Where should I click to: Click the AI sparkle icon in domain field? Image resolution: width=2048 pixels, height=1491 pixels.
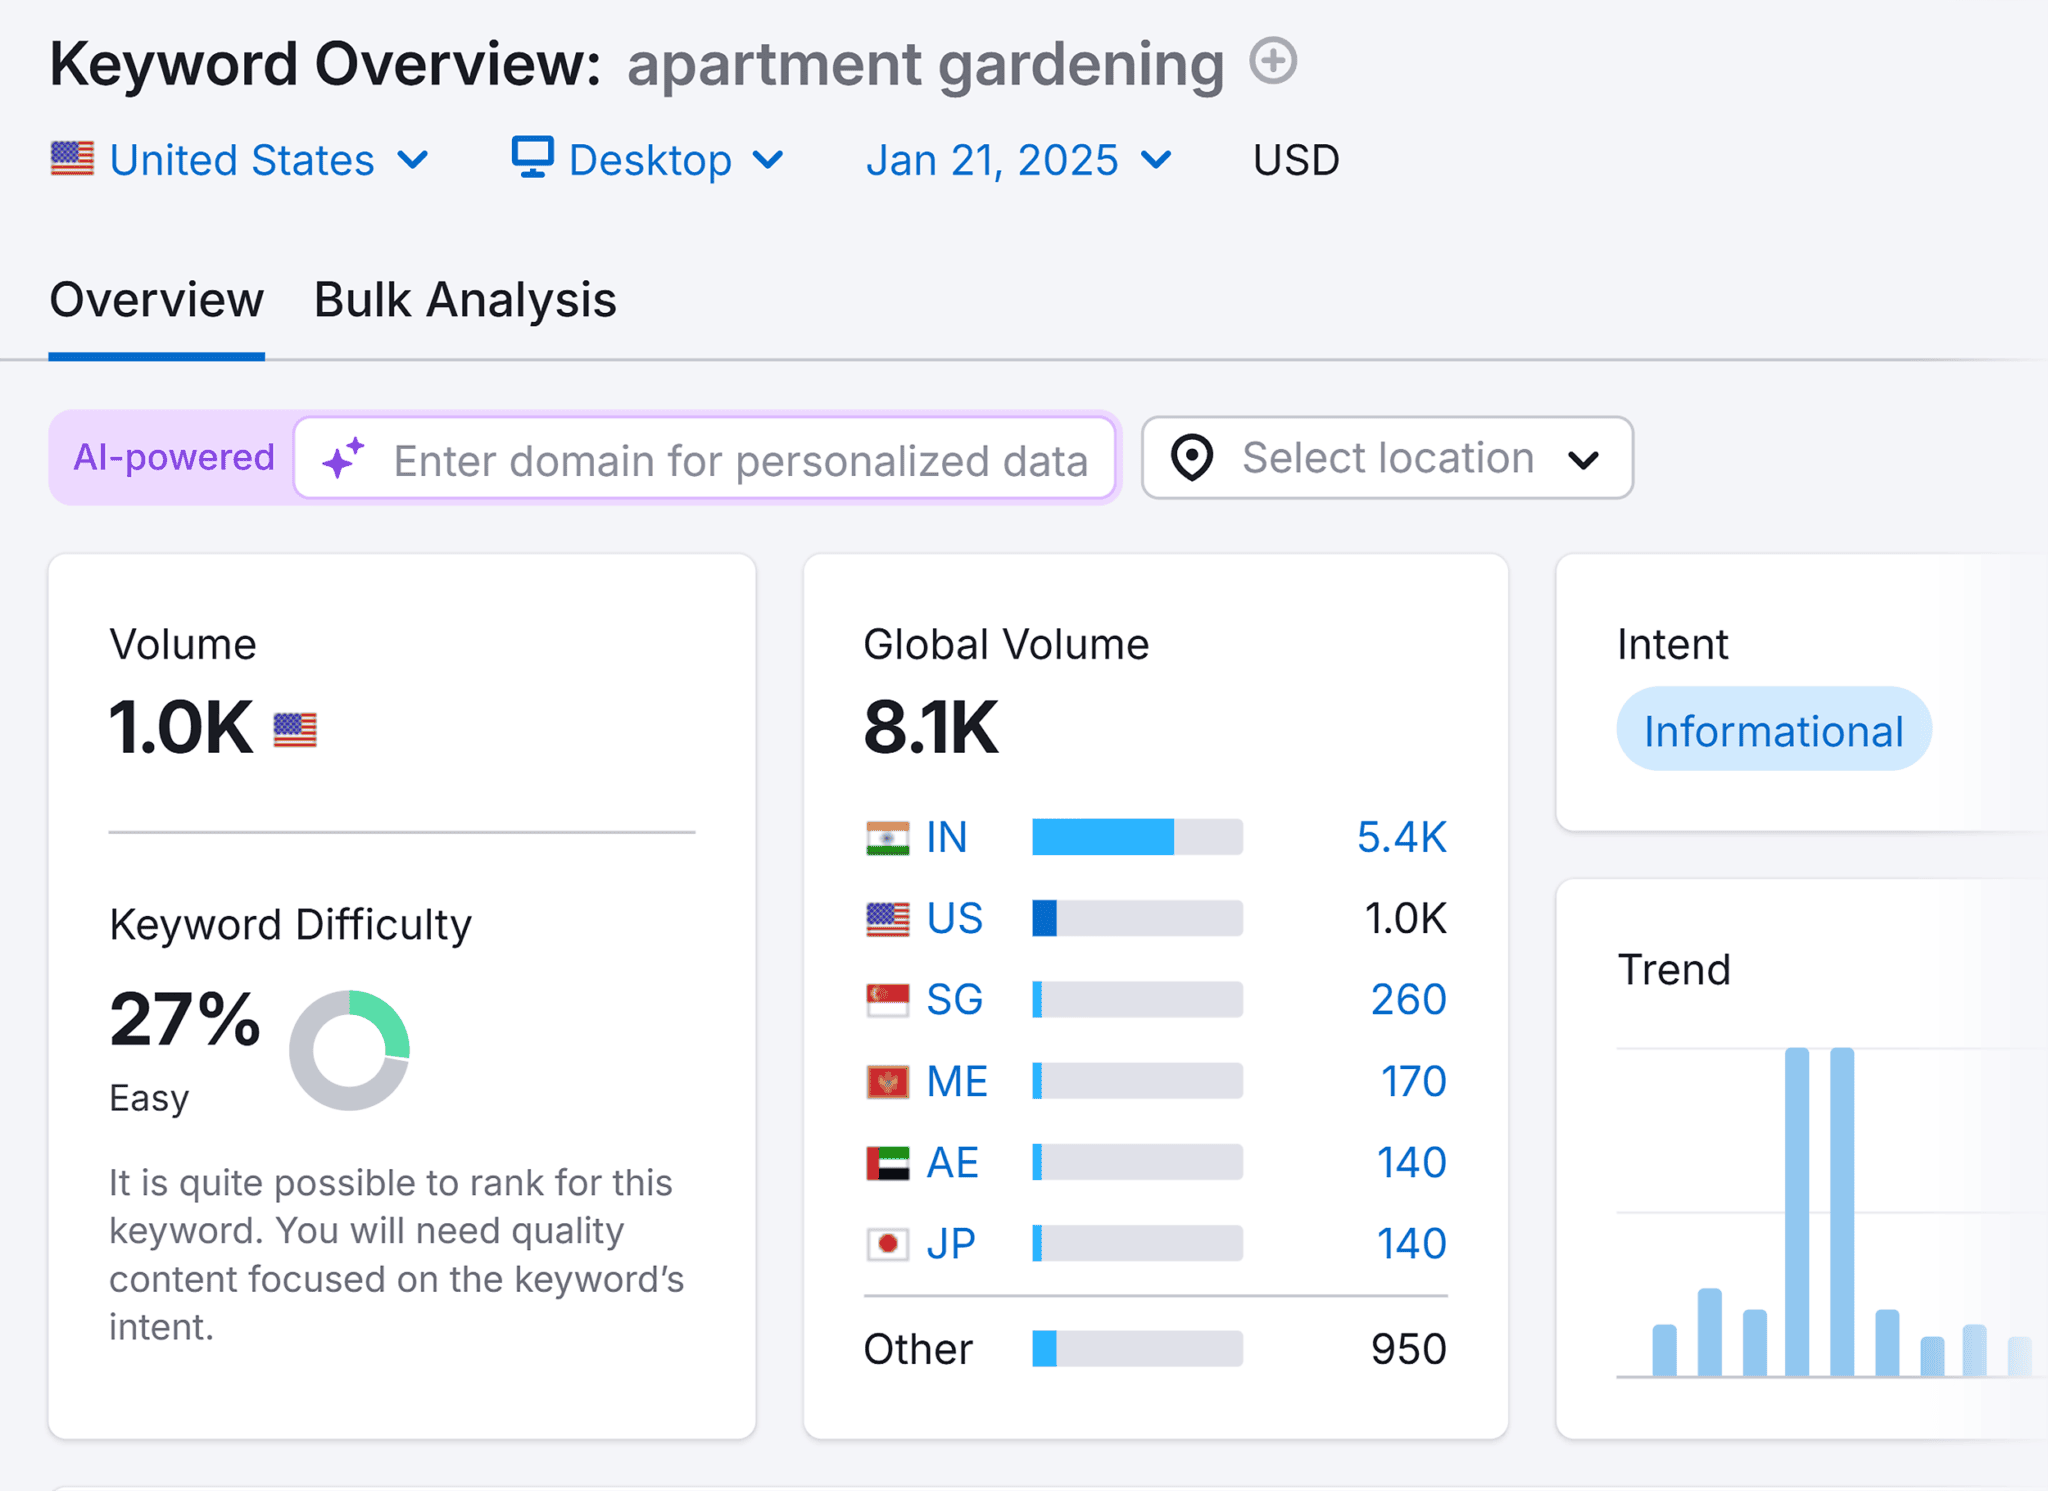(x=343, y=460)
